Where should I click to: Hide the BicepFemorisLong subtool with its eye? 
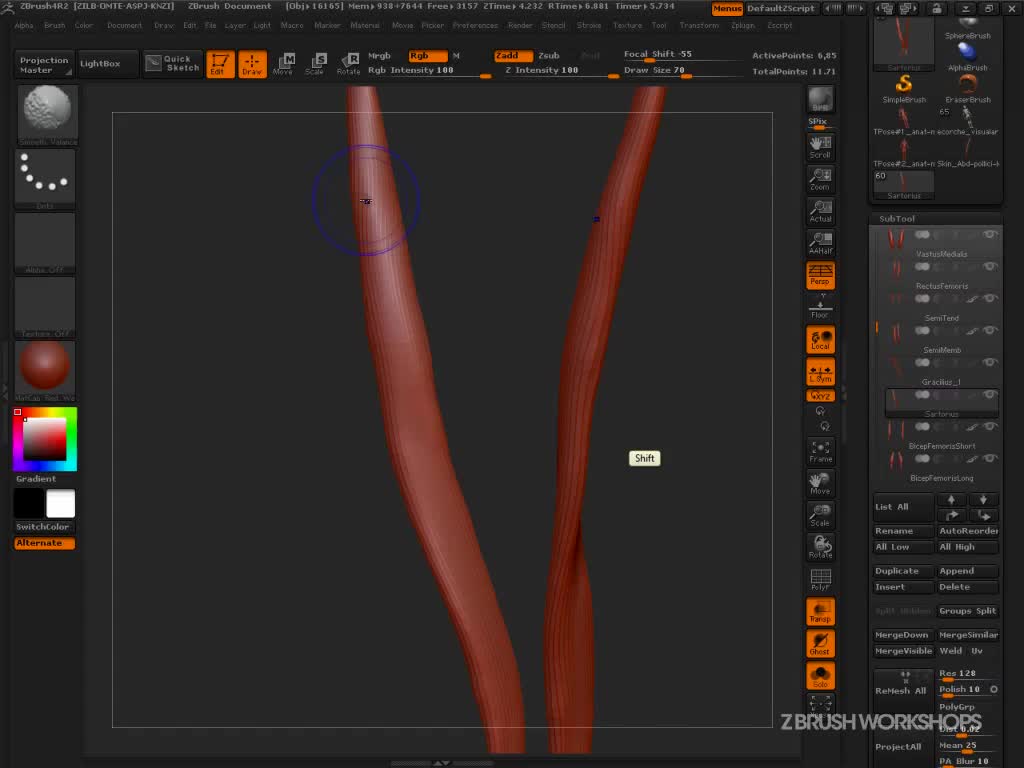pos(990,458)
